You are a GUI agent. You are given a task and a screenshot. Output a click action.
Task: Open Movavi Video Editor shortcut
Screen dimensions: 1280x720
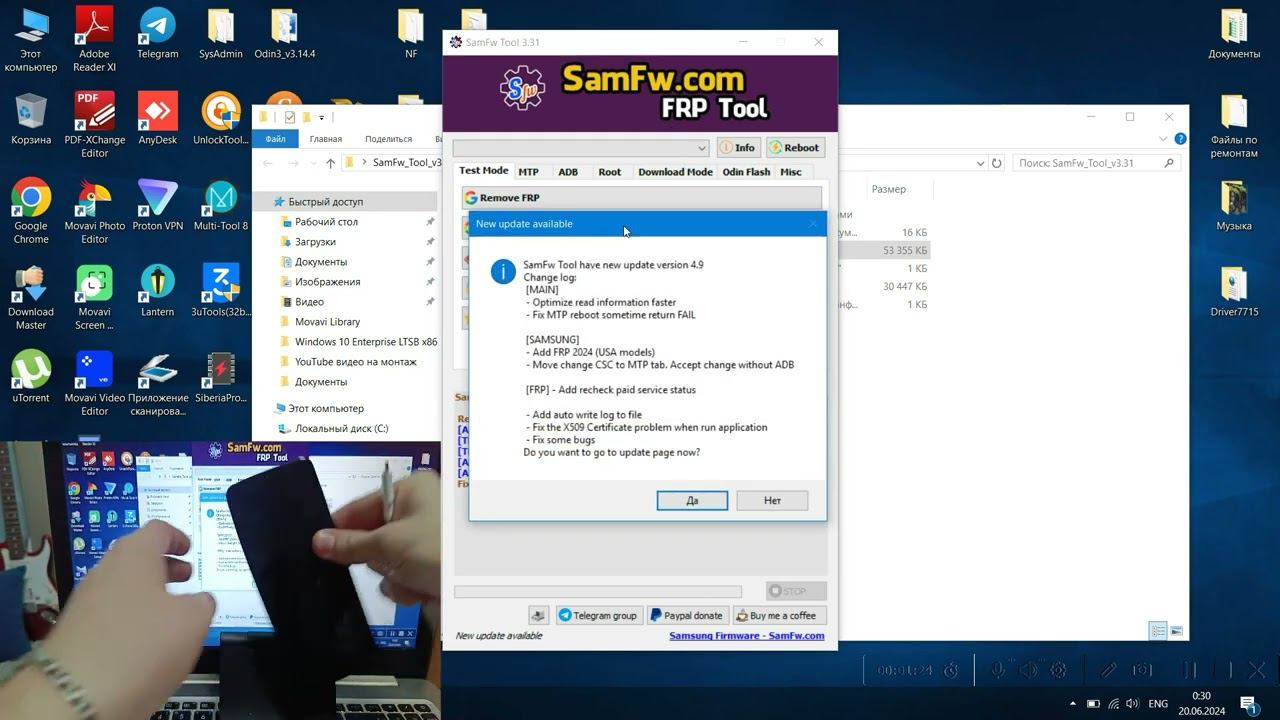(94, 384)
